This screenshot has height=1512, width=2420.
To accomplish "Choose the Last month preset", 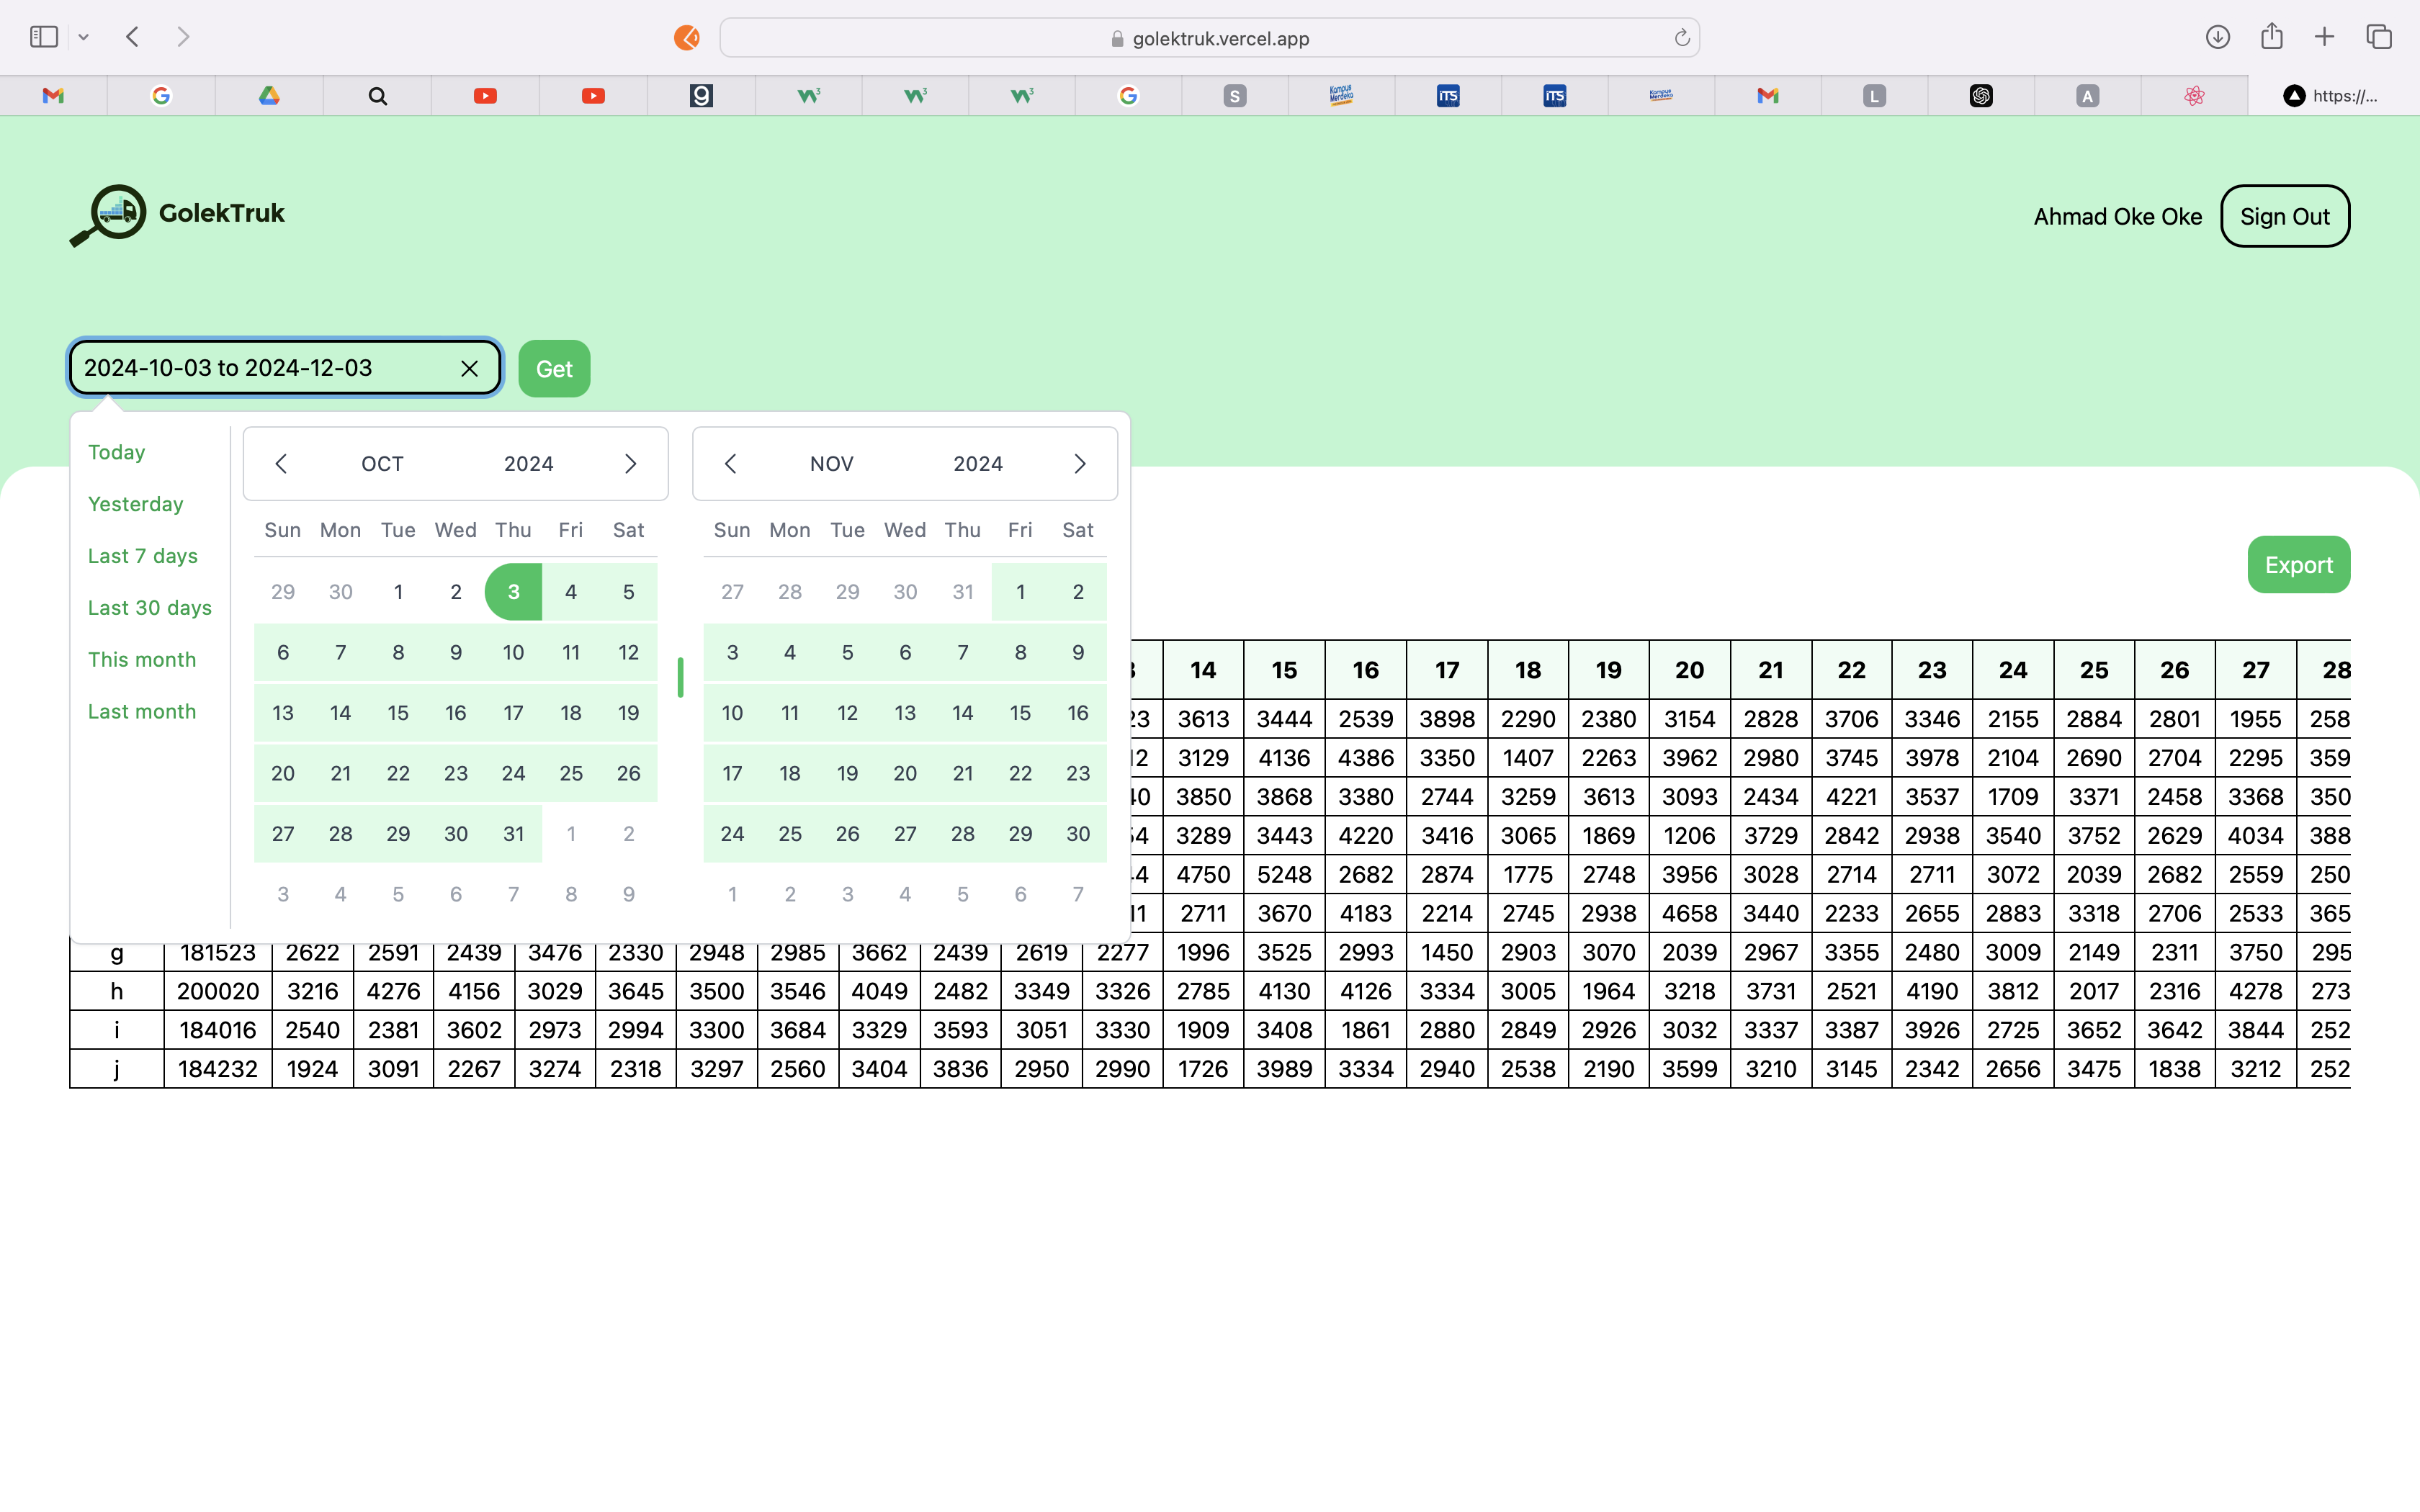I will [142, 711].
